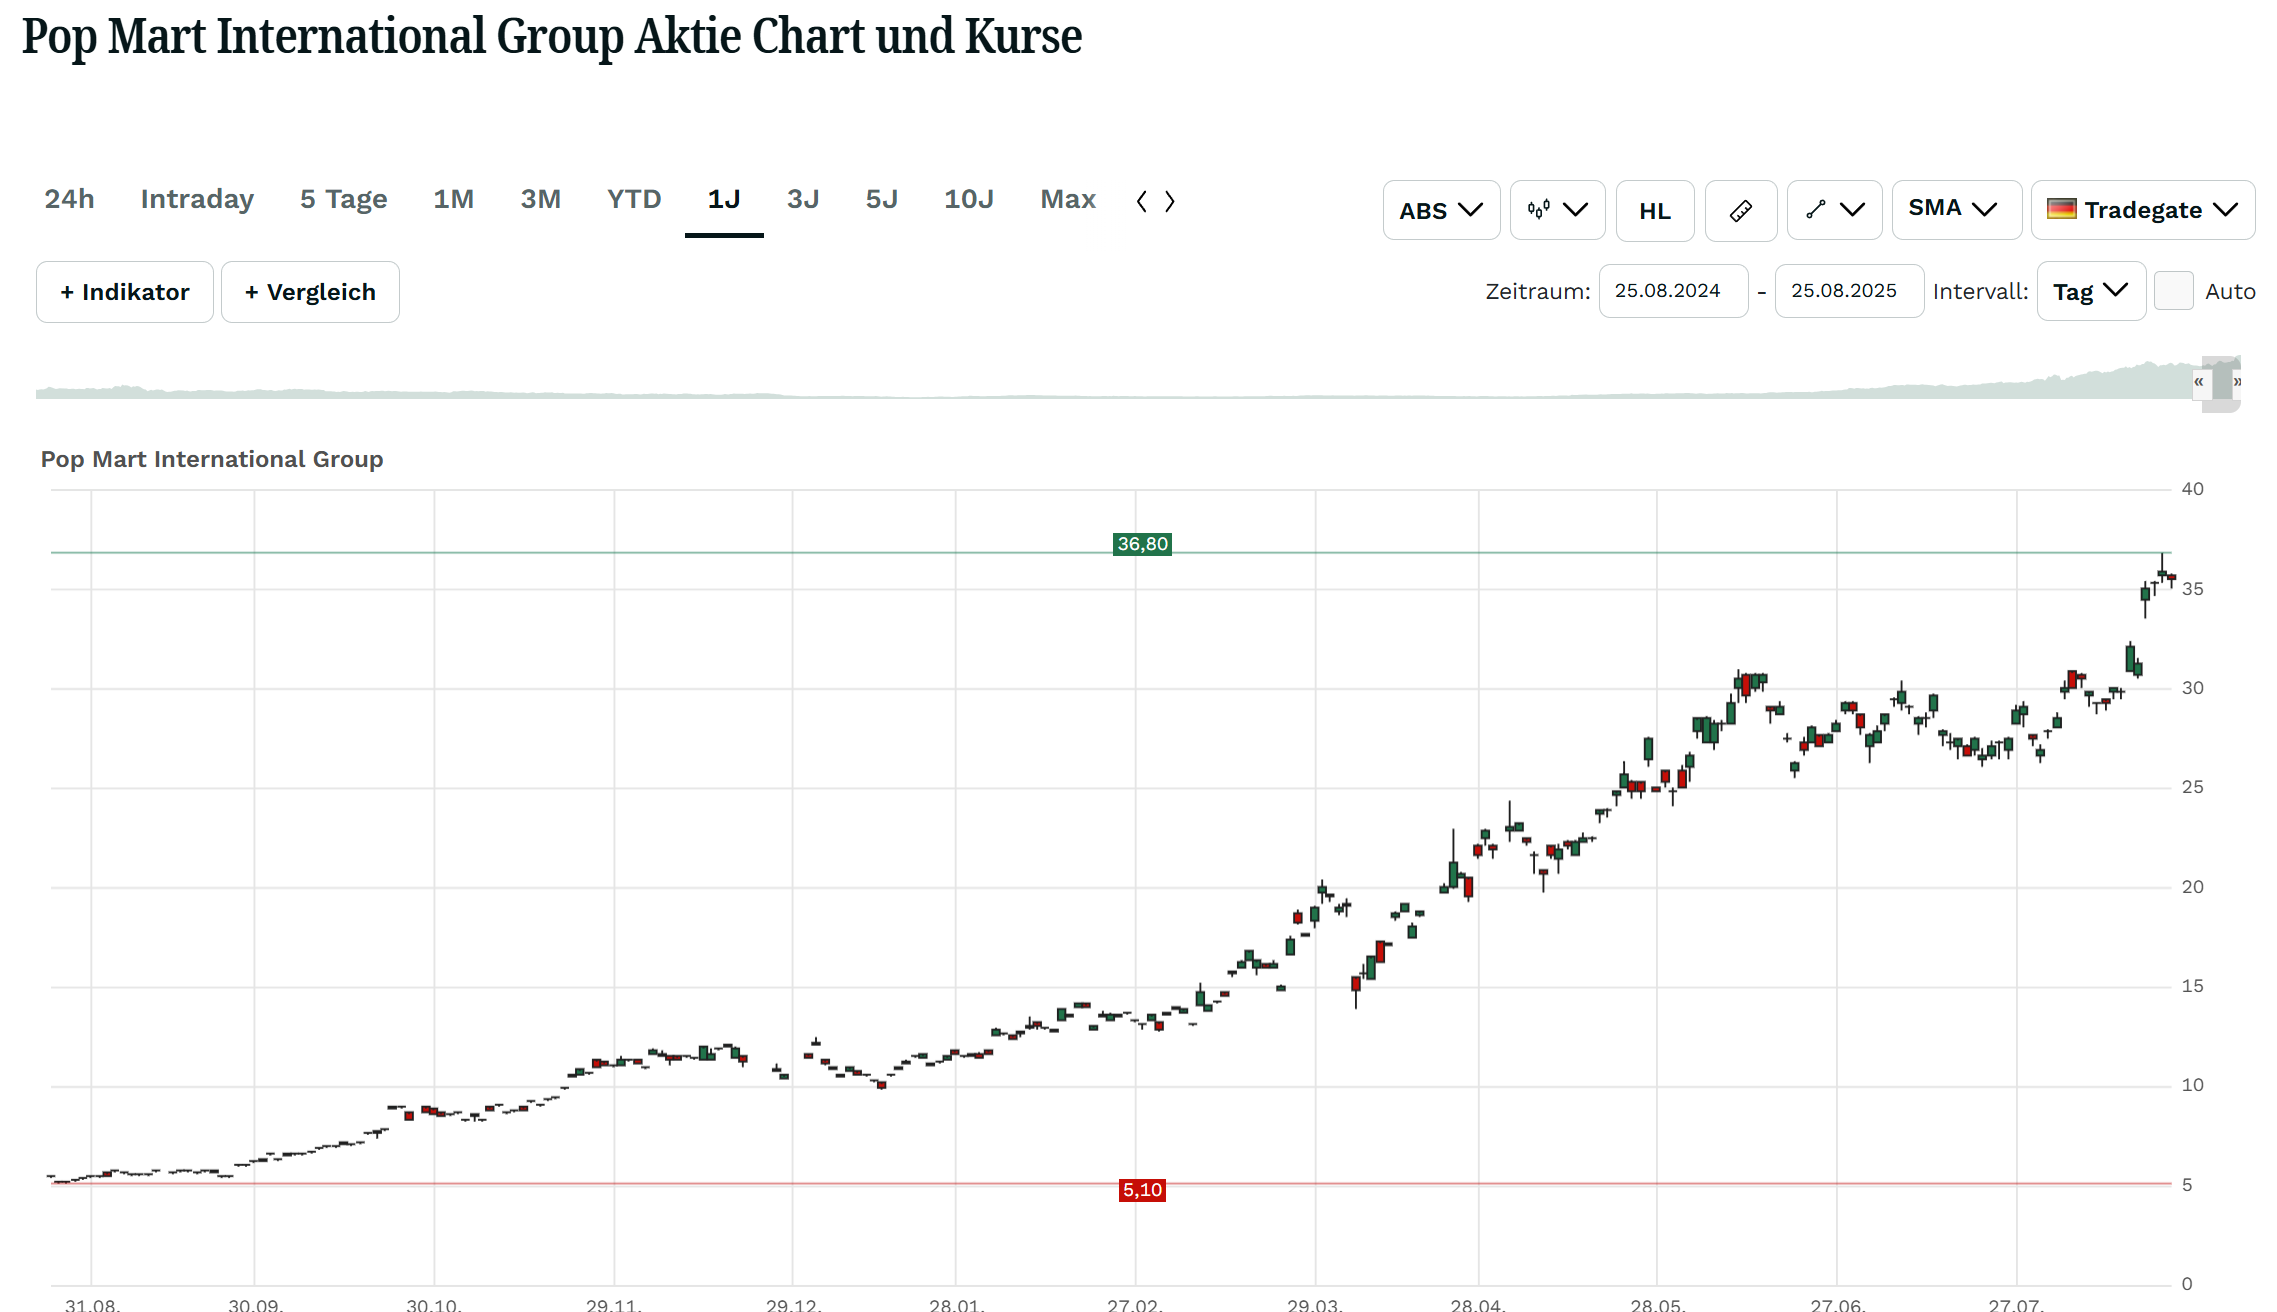Select the 3J range tab
Viewport: 2277px width, 1312px height.
[803, 199]
